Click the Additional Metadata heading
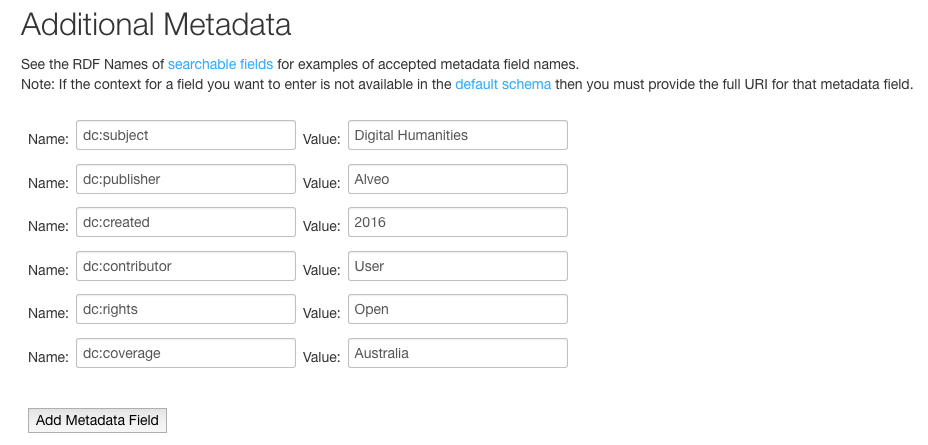928x445 pixels. pyautogui.click(x=156, y=25)
